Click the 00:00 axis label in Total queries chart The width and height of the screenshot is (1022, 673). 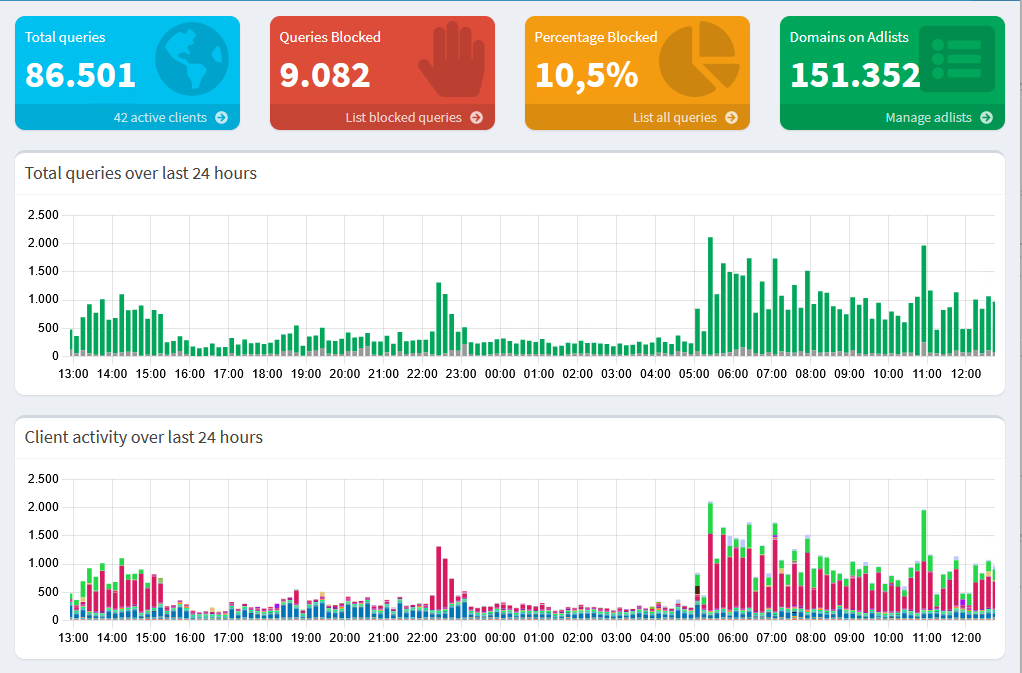pos(500,374)
